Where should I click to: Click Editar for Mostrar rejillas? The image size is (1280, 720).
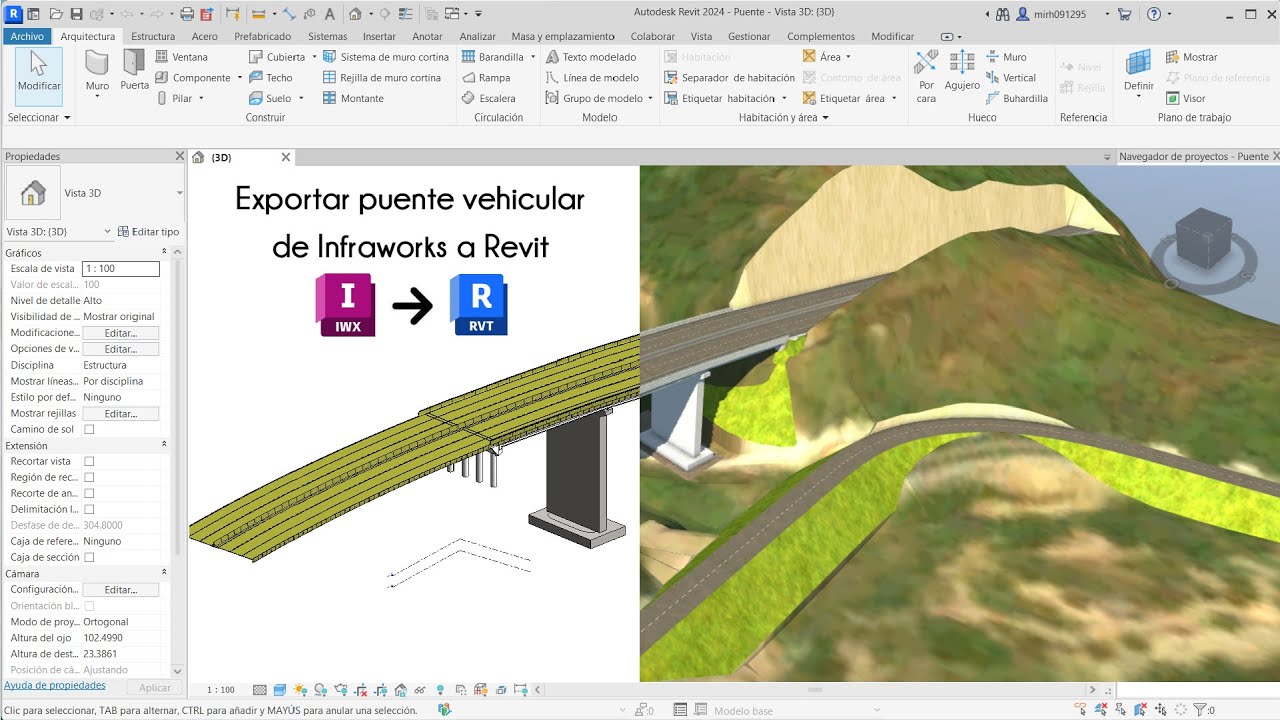tap(120, 413)
